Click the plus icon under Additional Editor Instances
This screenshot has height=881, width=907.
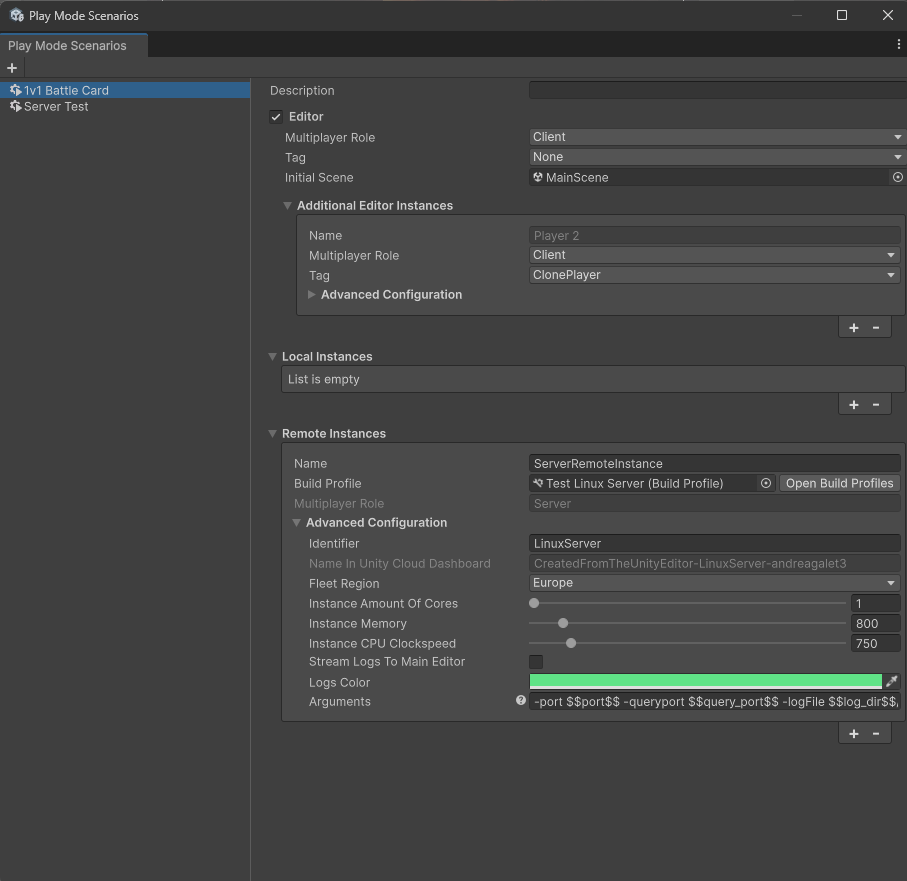(853, 327)
